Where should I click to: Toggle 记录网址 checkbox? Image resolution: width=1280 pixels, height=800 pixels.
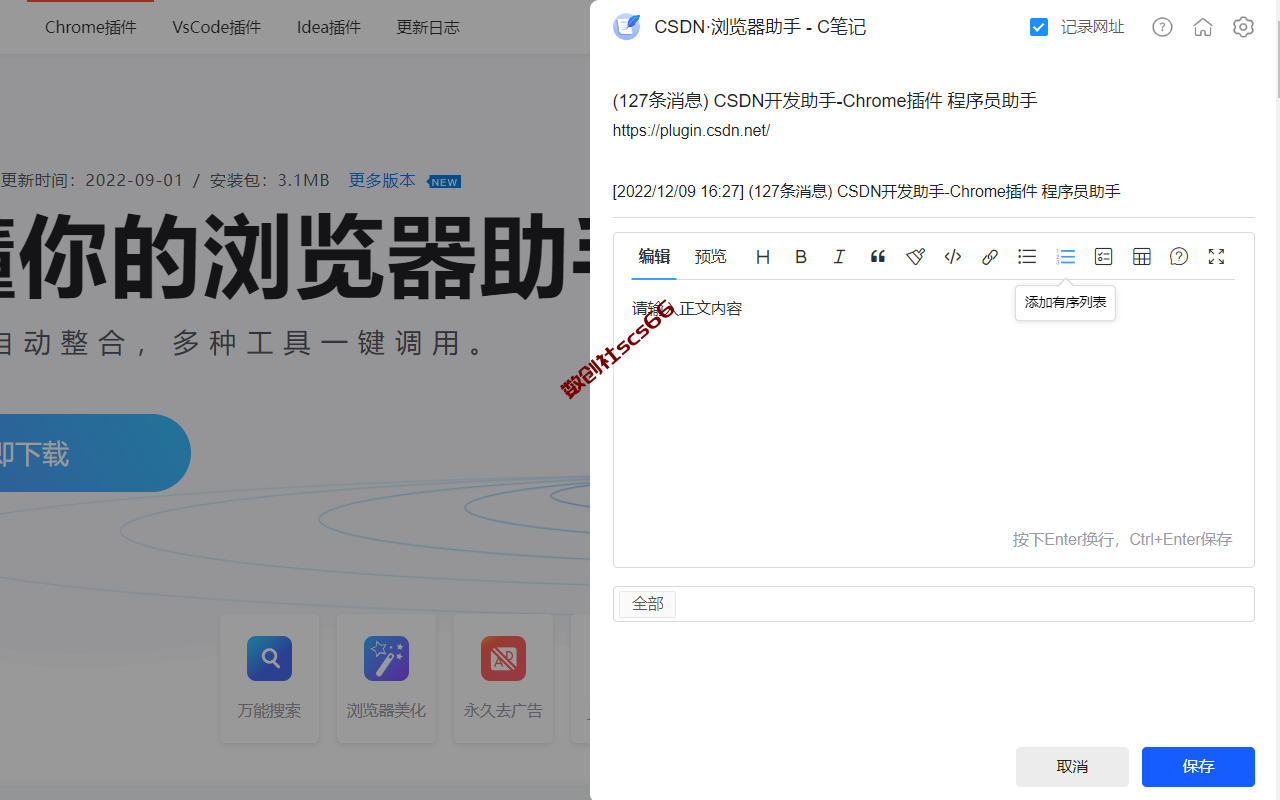click(1039, 27)
